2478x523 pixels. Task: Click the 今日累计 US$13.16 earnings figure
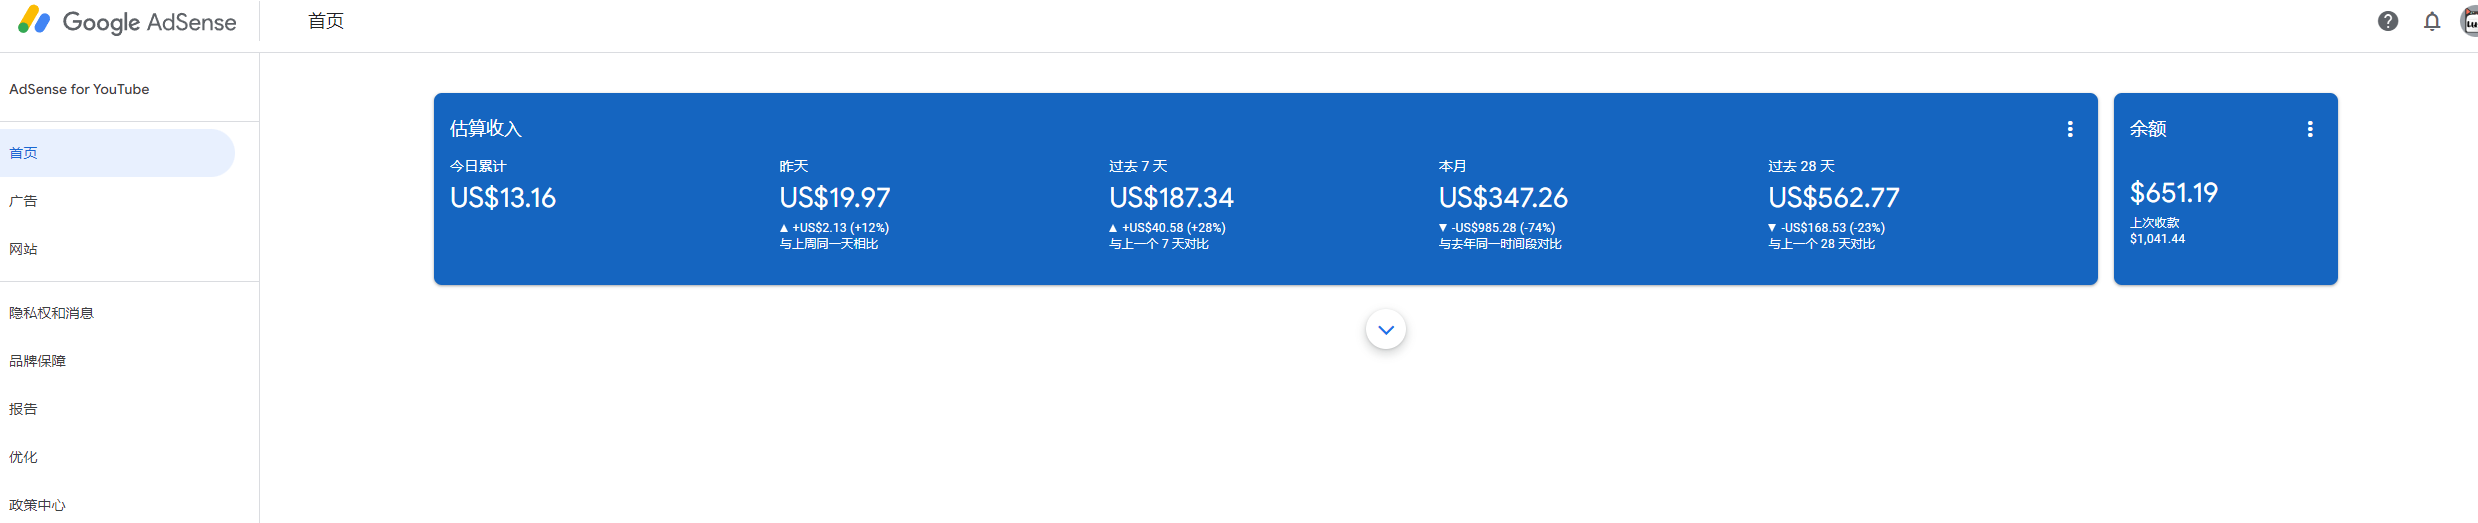503,198
